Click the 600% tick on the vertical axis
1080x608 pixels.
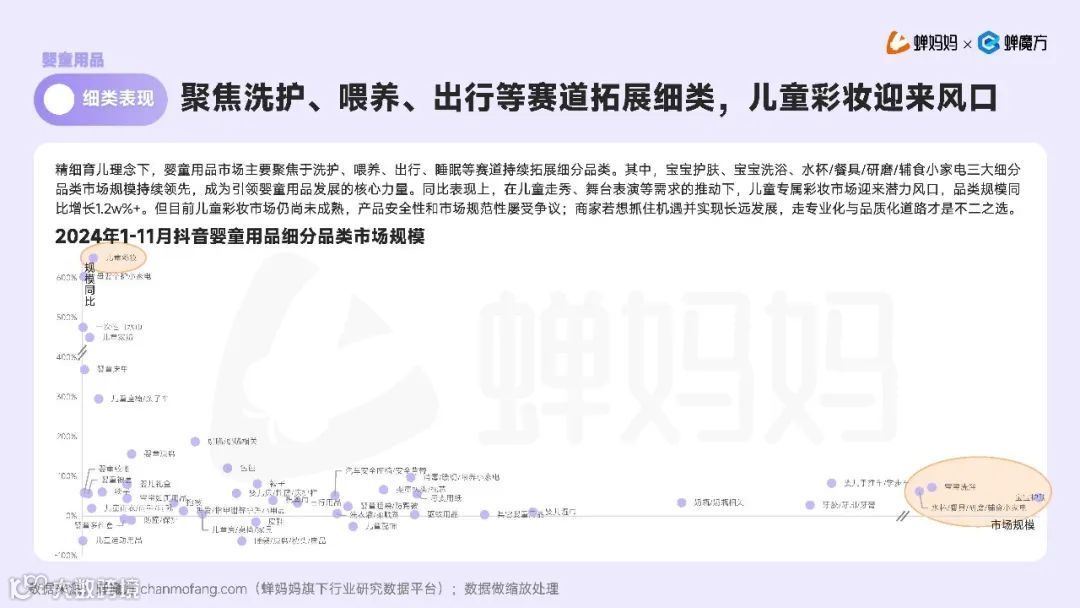point(66,277)
